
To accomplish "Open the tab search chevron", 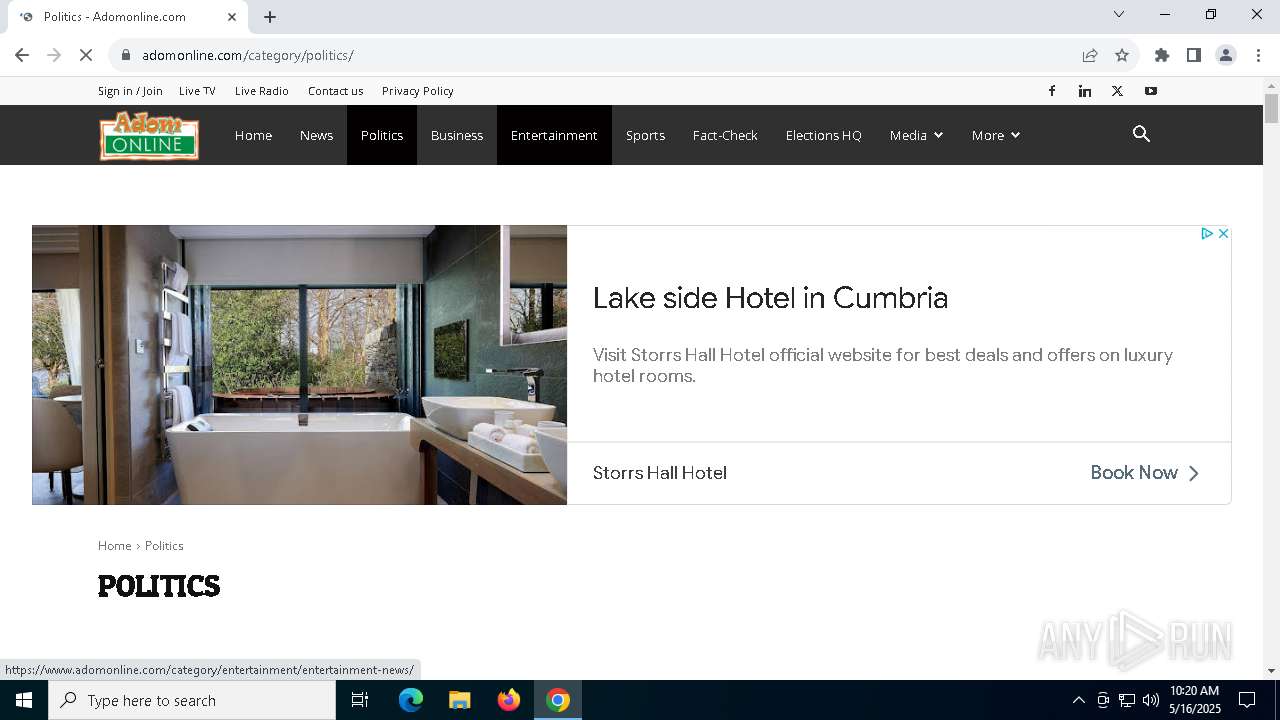I will 1119,14.
